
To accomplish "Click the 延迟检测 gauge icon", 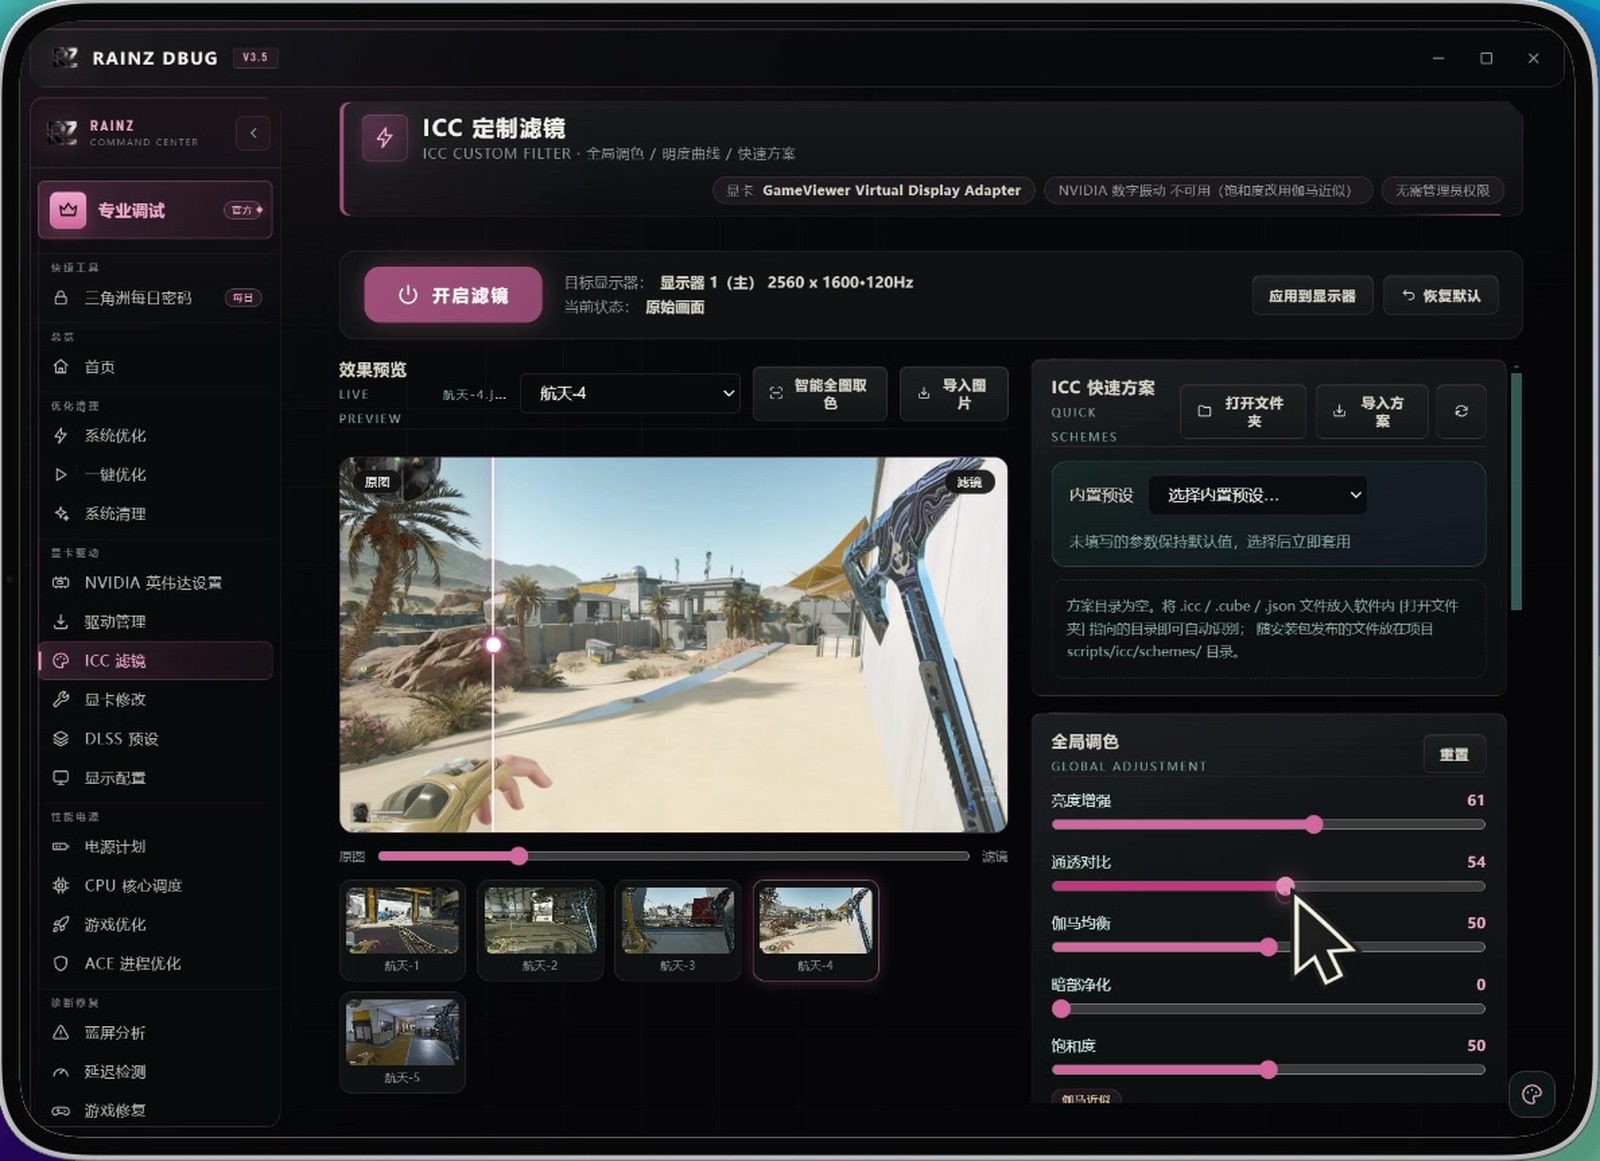I will point(61,1072).
